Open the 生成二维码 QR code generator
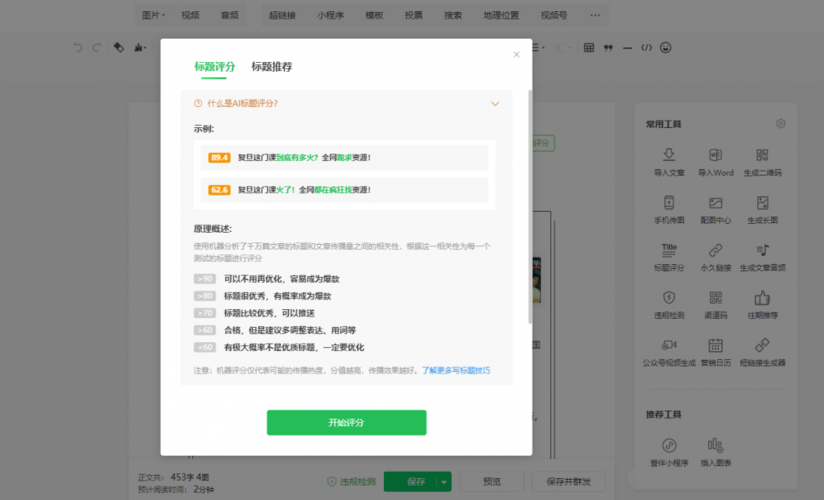The width and height of the screenshot is (824, 500). coord(762,162)
